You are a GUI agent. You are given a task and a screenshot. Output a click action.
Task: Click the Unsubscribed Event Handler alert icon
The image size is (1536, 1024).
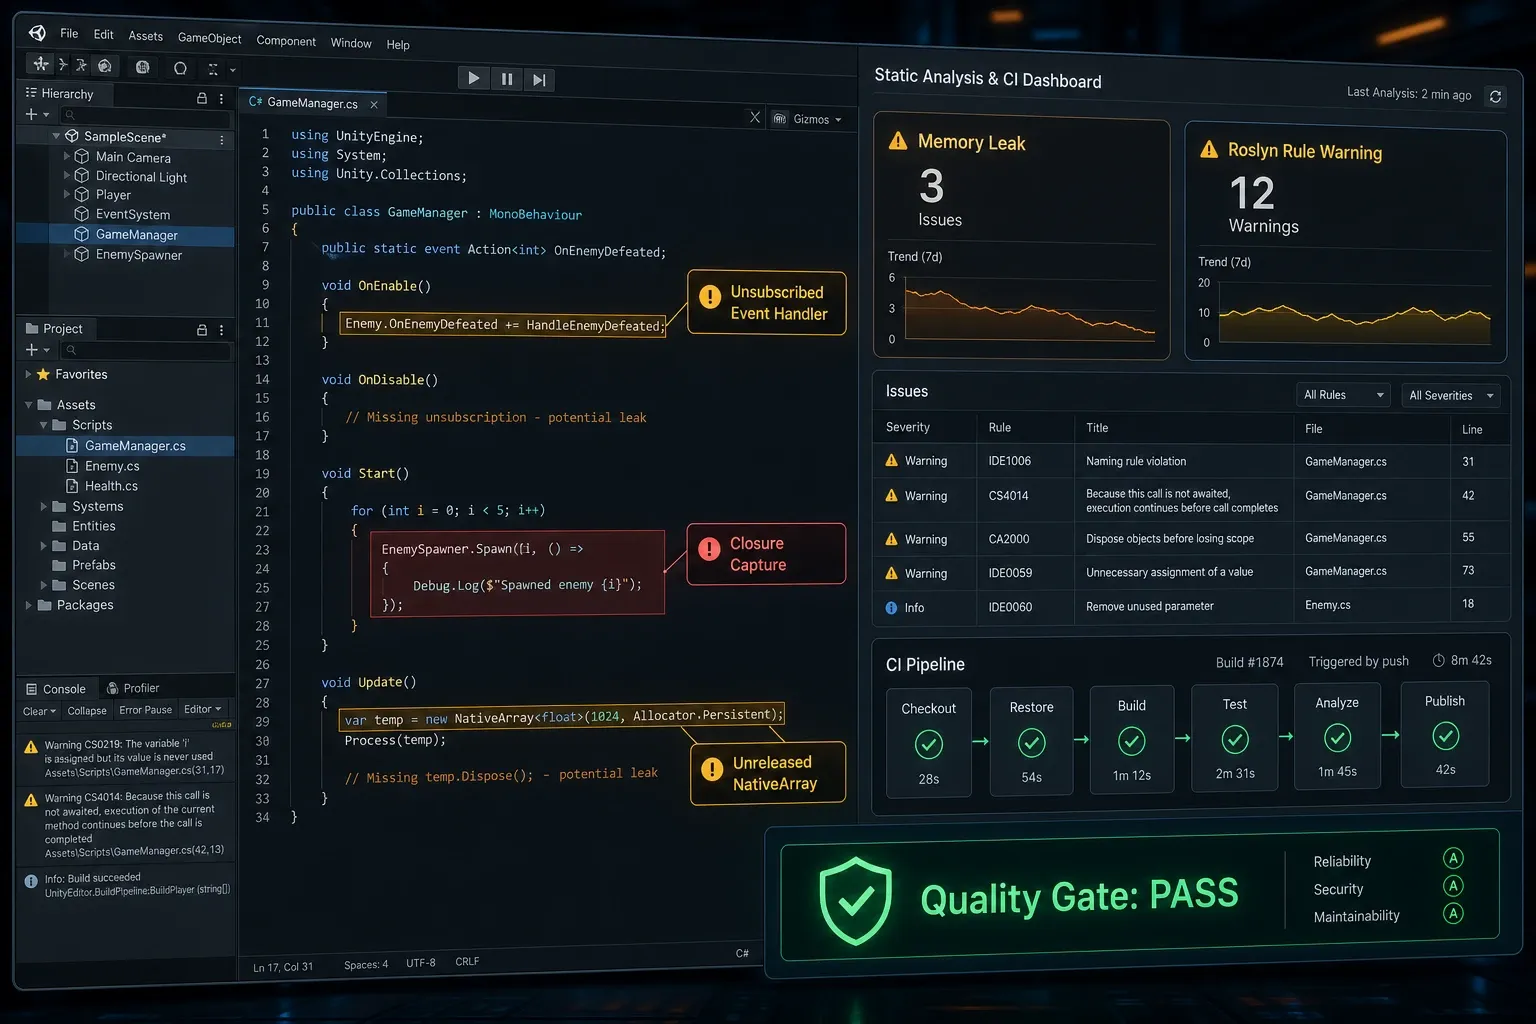click(710, 296)
